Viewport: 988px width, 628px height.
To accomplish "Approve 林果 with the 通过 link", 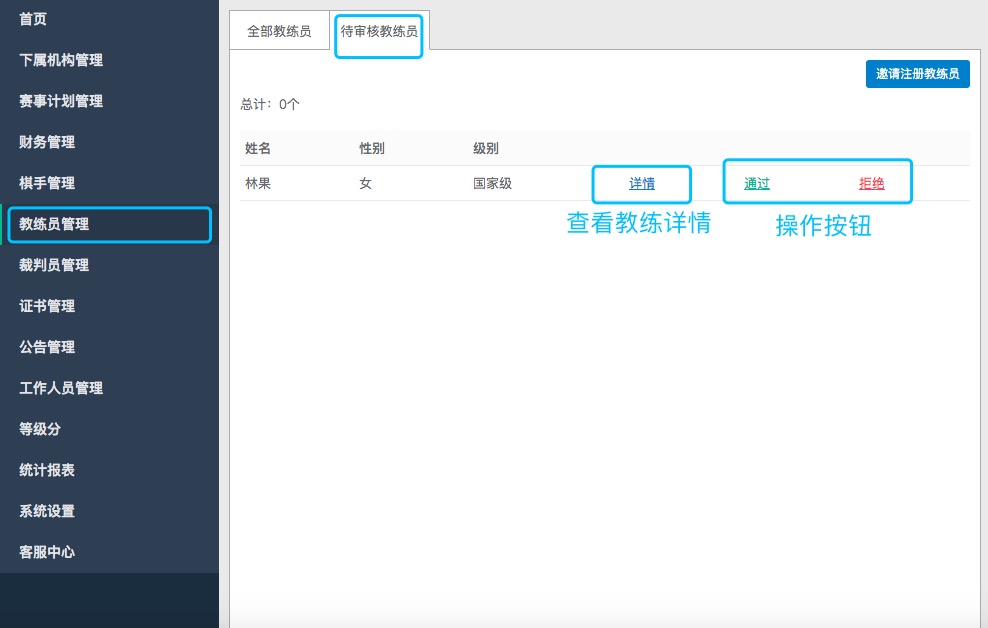I will coord(757,183).
